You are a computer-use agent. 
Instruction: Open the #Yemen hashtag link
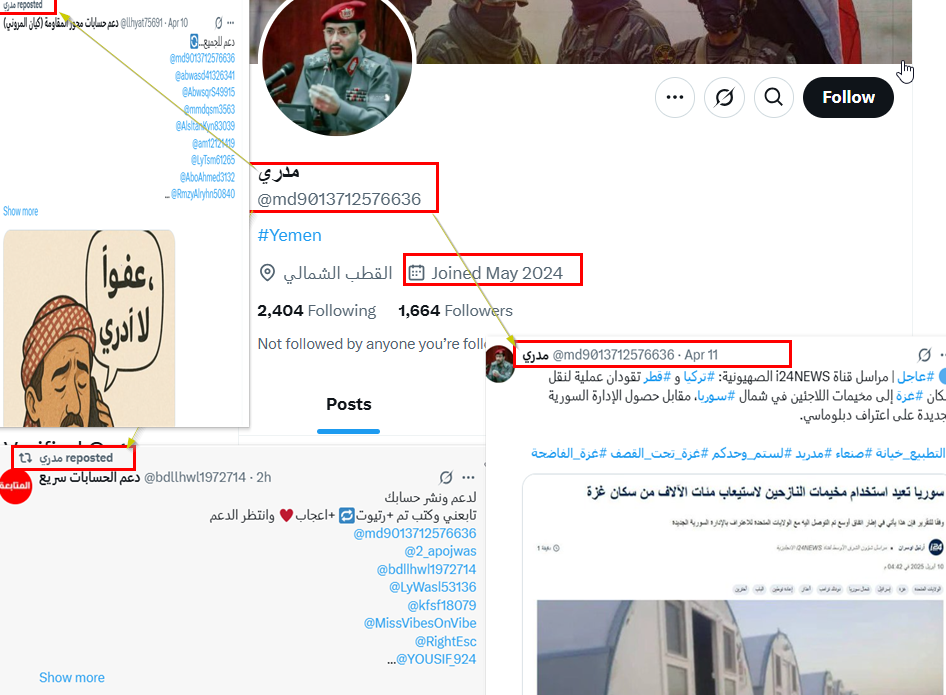pyautogui.click(x=290, y=235)
